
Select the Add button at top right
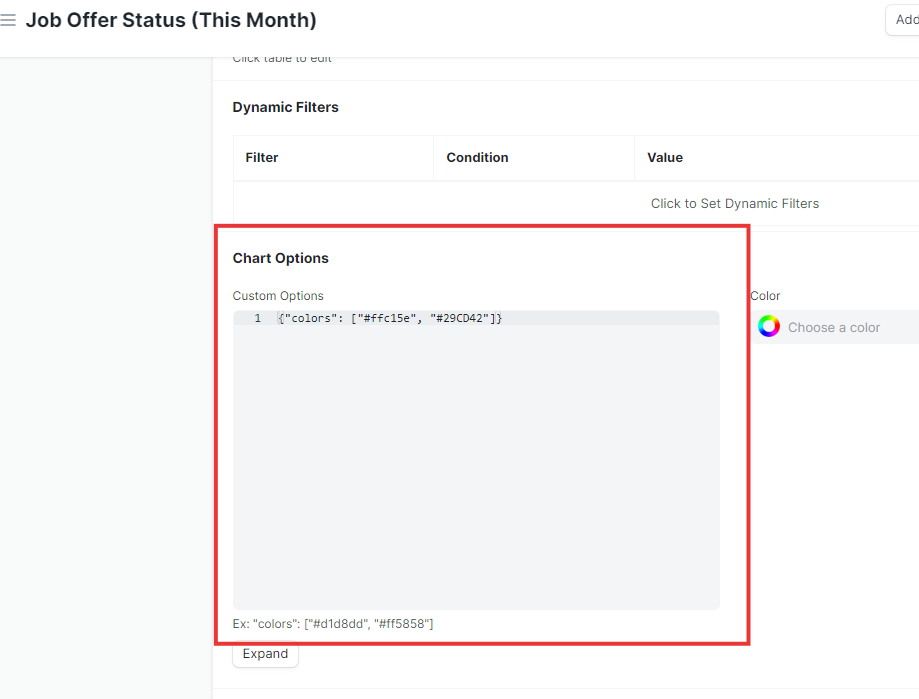905,19
